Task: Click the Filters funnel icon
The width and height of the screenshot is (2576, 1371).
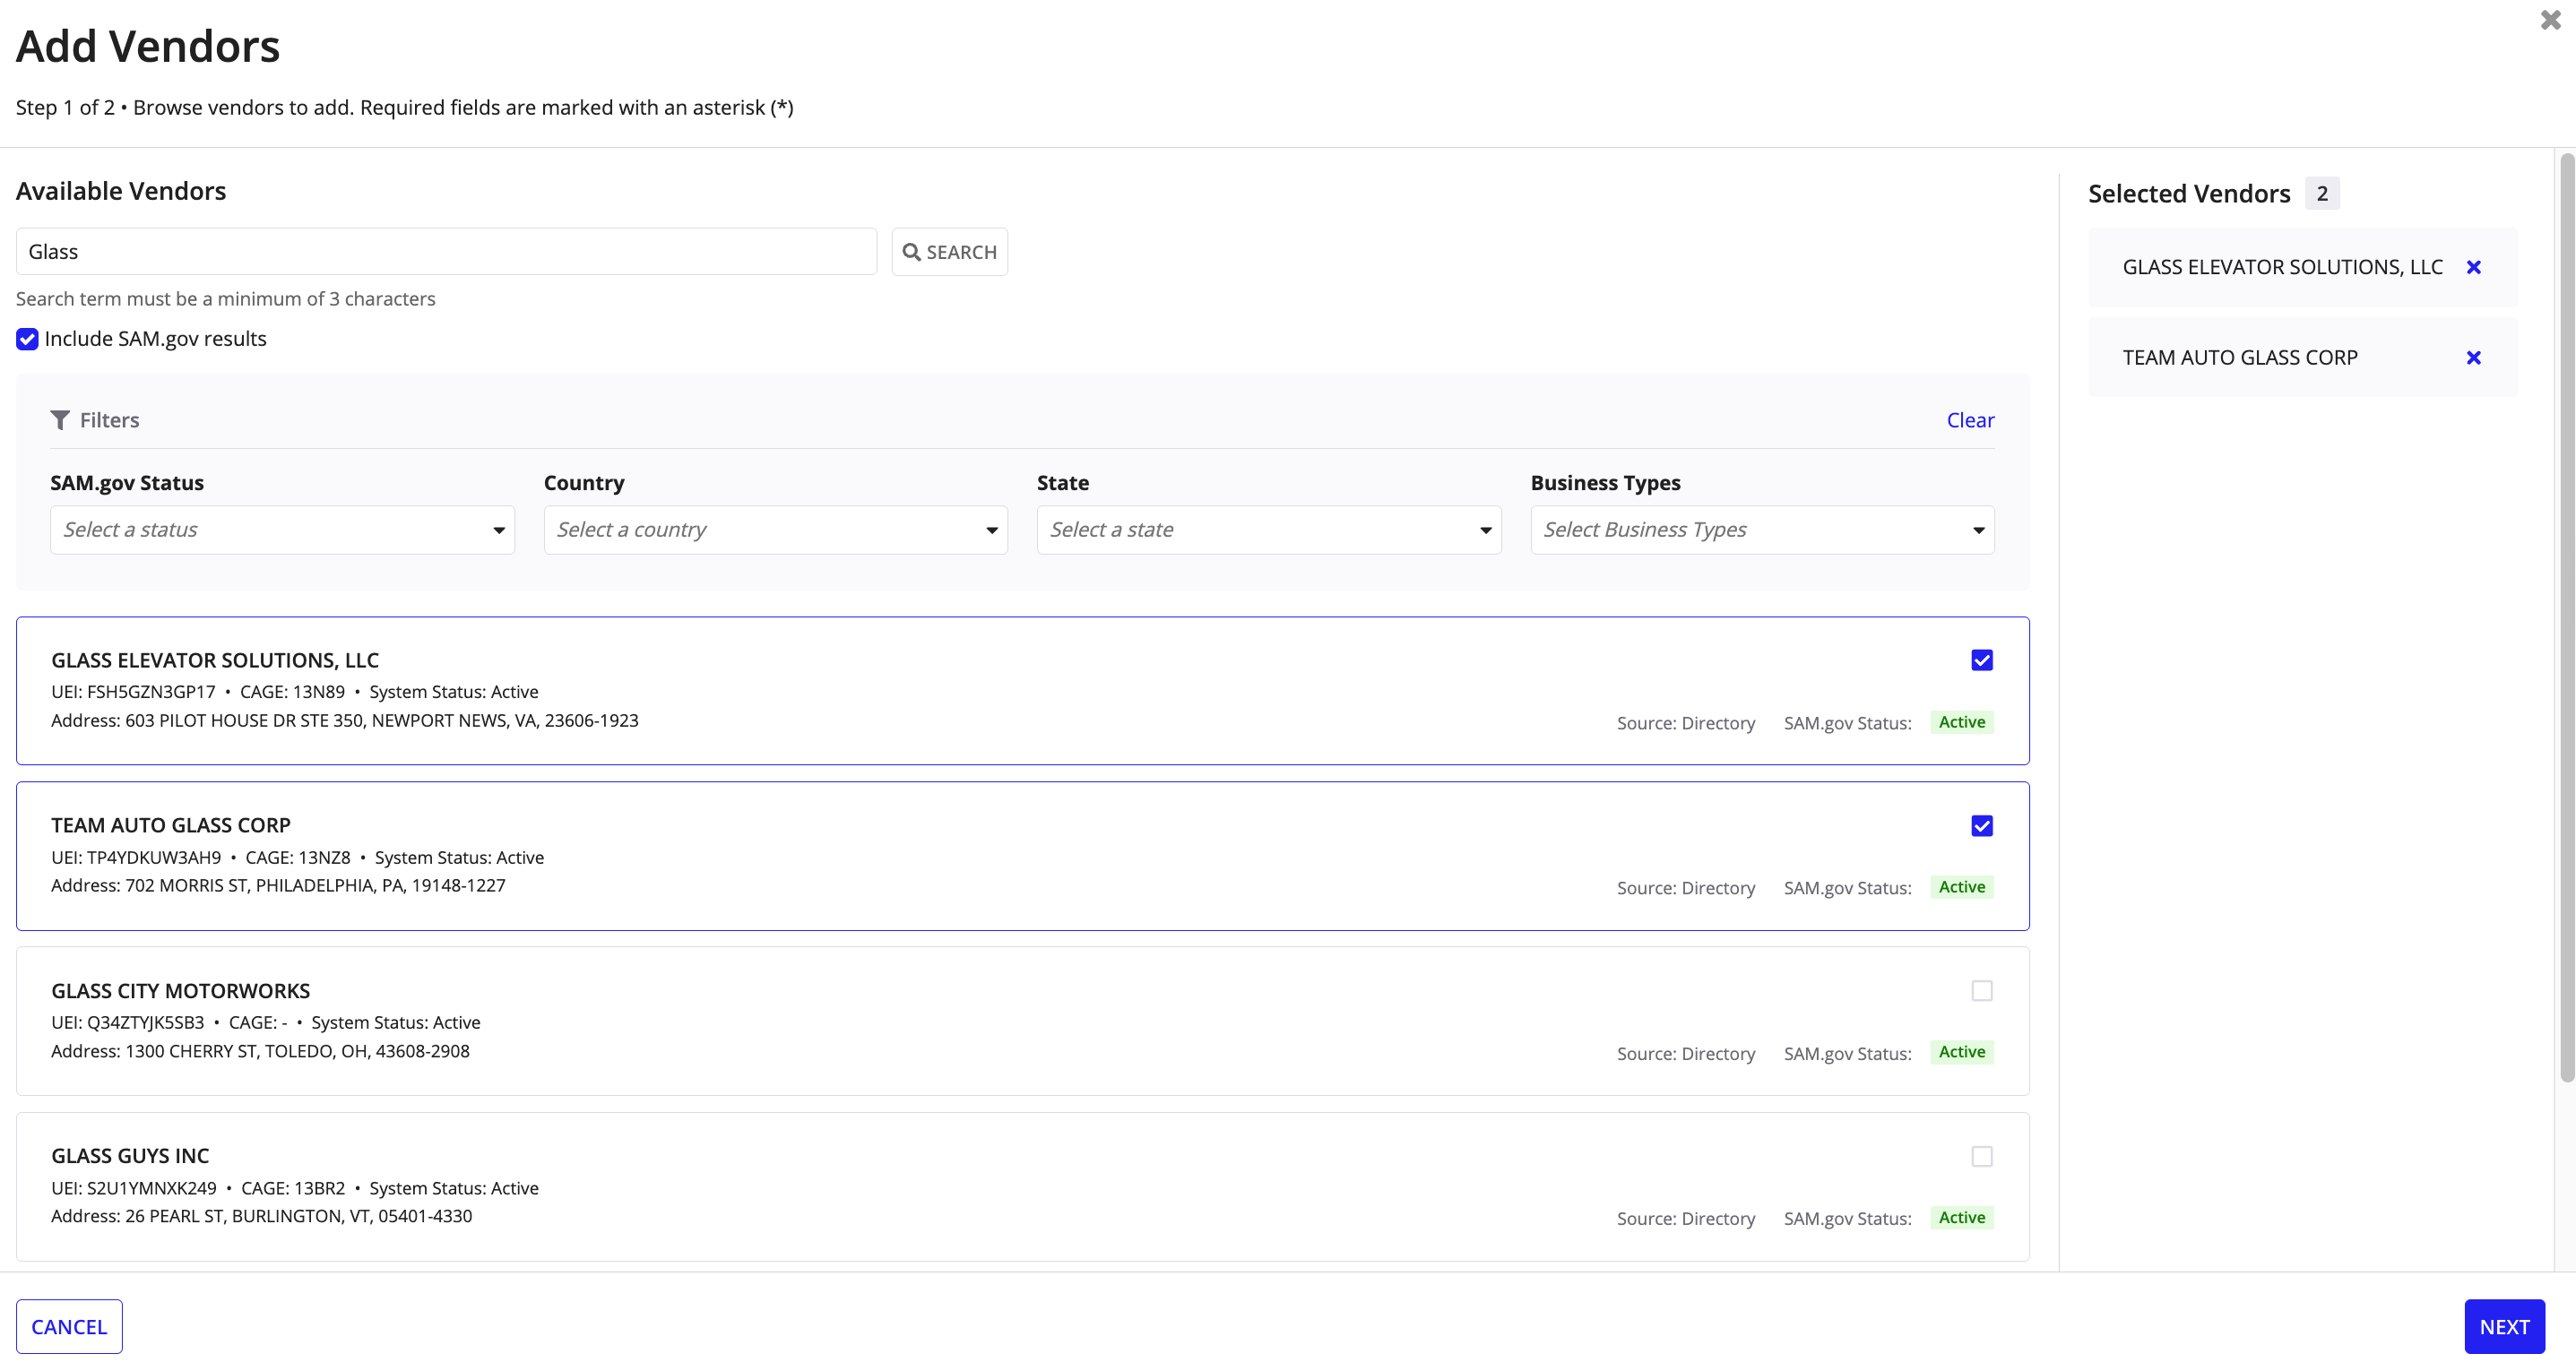Action: click(60, 420)
